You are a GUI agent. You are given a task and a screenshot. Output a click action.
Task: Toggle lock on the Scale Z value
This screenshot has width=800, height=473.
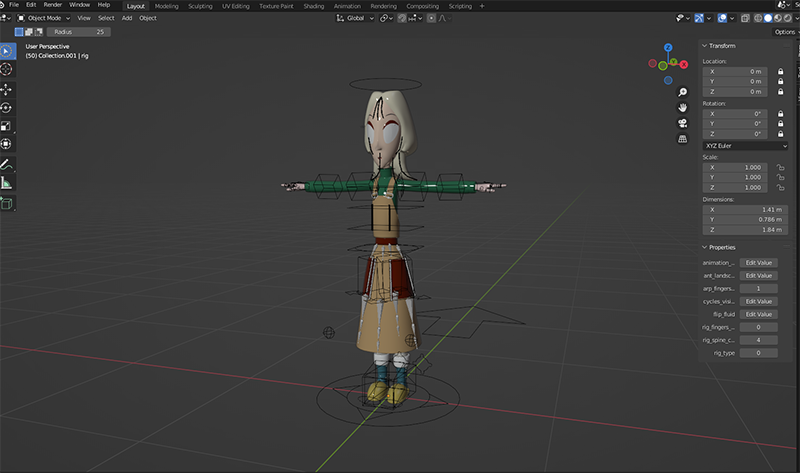pos(781,188)
